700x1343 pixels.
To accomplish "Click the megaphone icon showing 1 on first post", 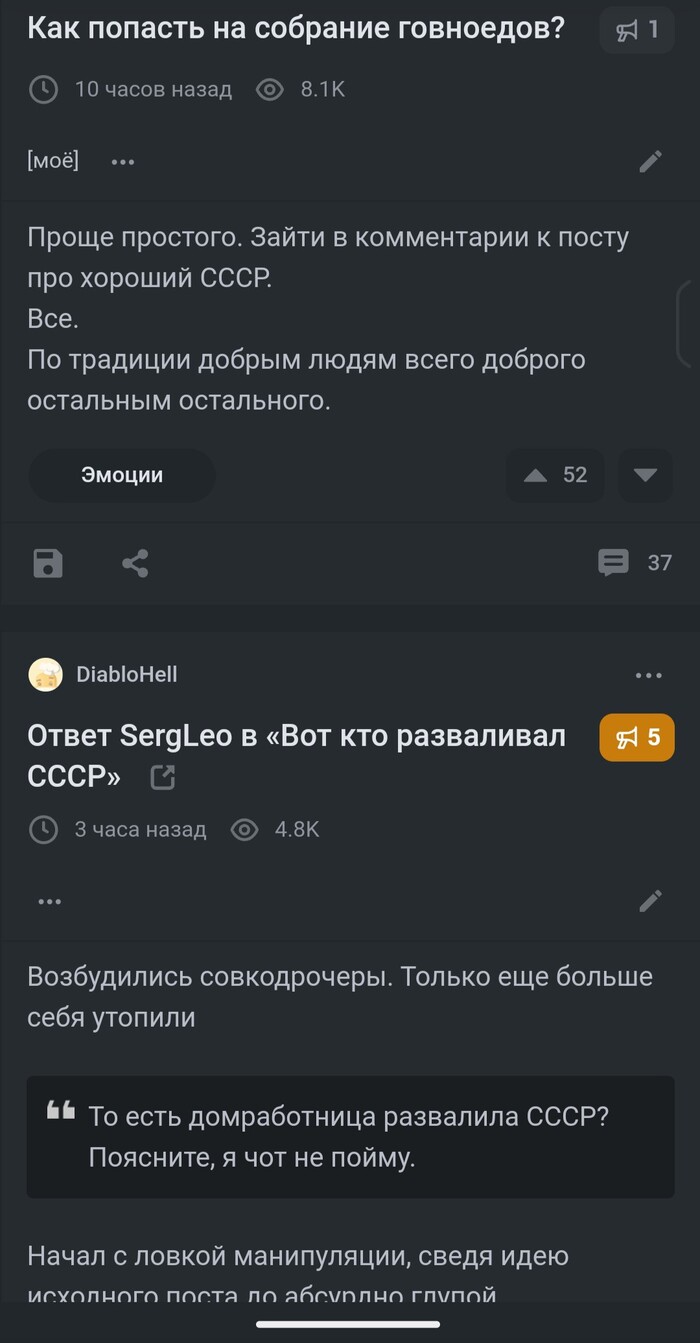I will pyautogui.click(x=637, y=30).
